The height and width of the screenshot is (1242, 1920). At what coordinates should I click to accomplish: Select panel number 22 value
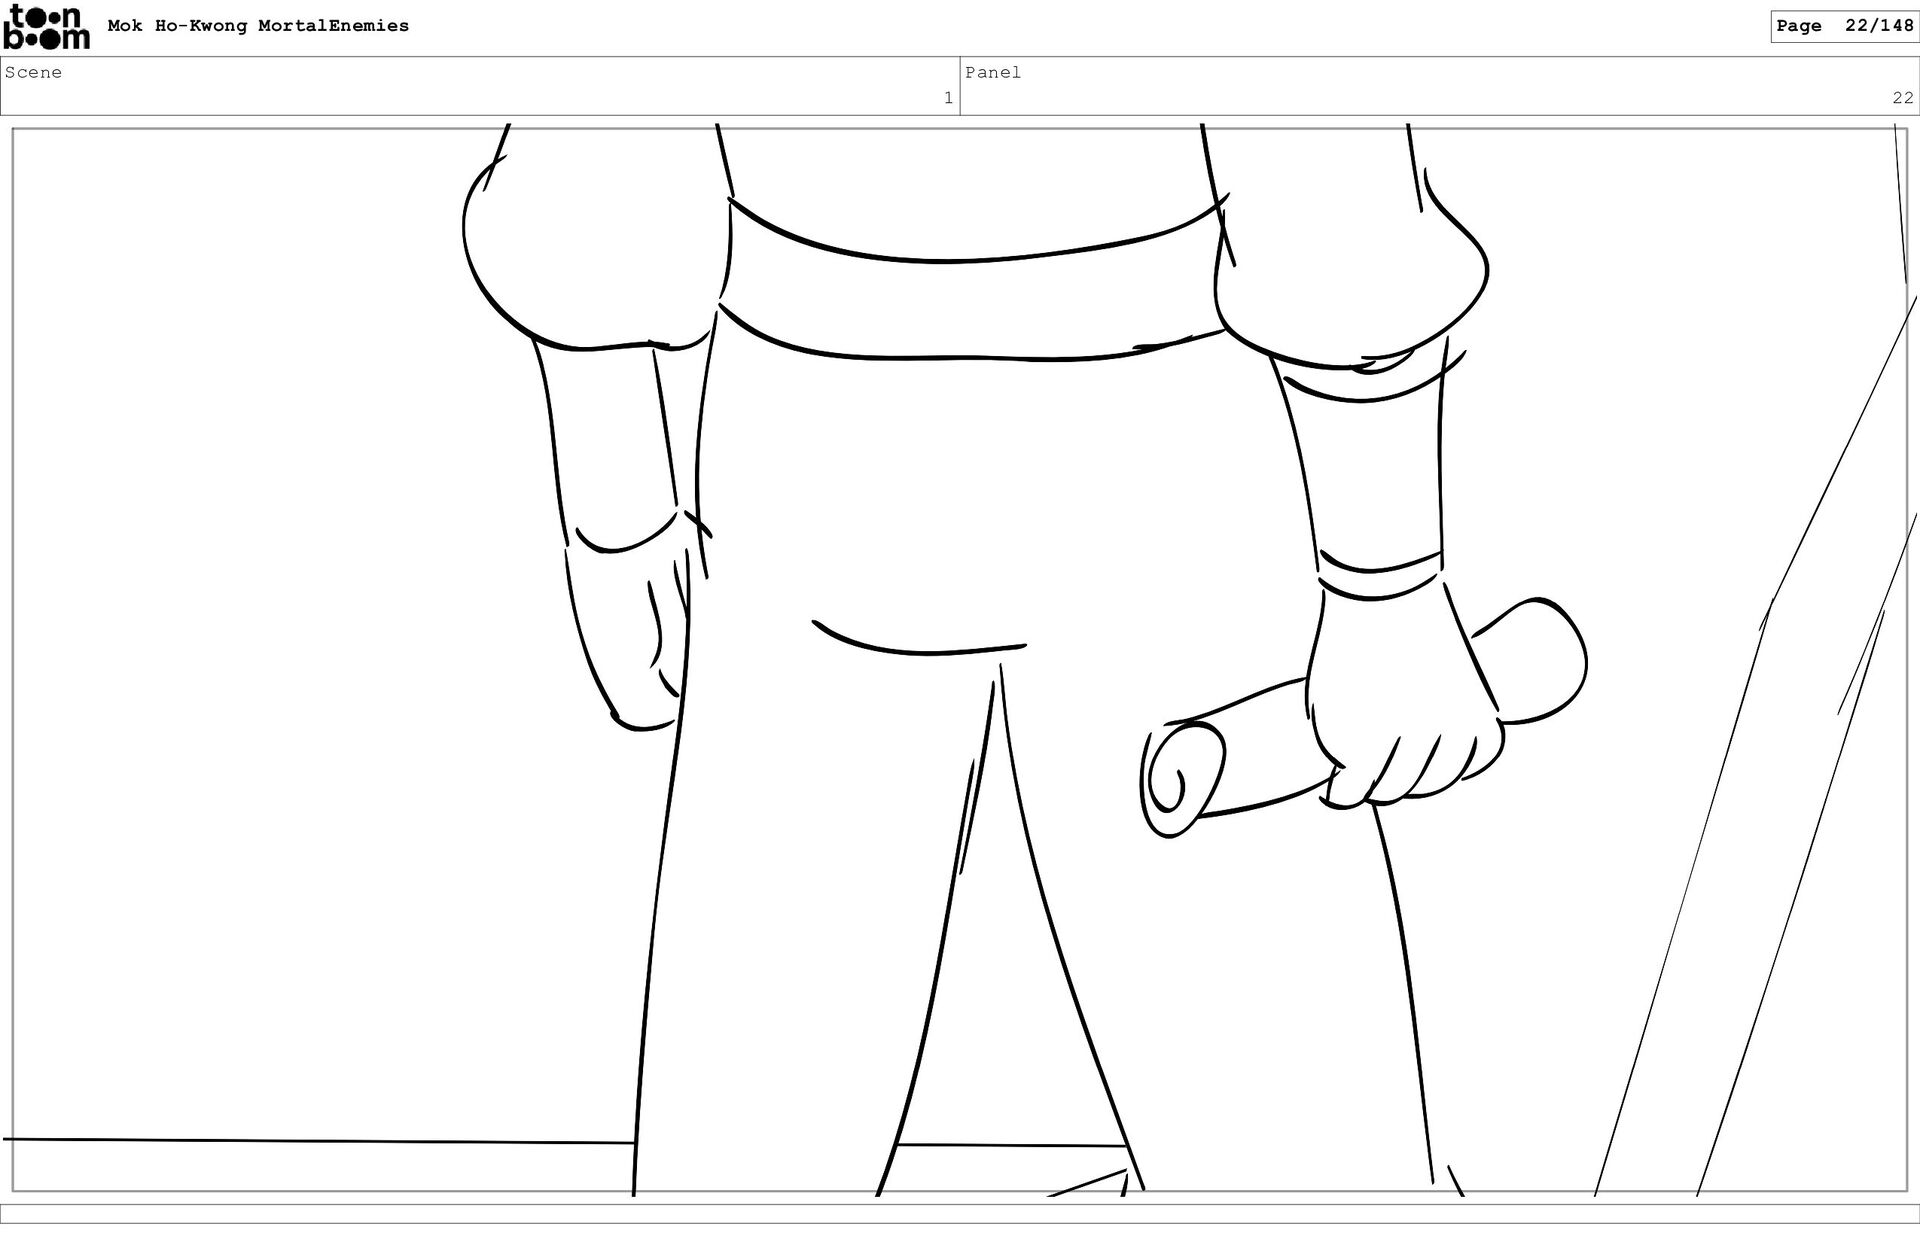[1901, 98]
